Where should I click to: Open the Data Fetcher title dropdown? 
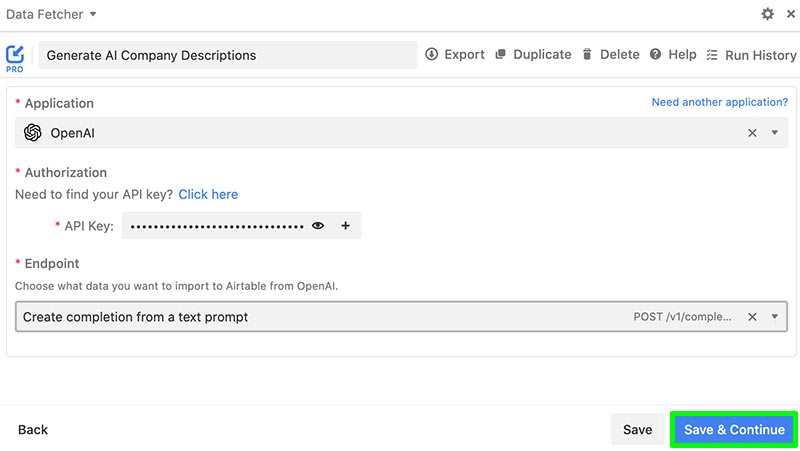[51, 14]
